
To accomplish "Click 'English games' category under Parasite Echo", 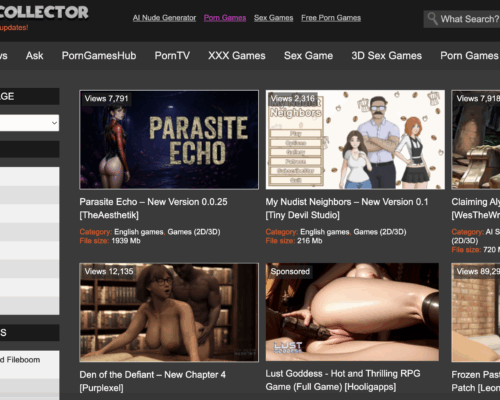I will pyautogui.click(x=139, y=232).
